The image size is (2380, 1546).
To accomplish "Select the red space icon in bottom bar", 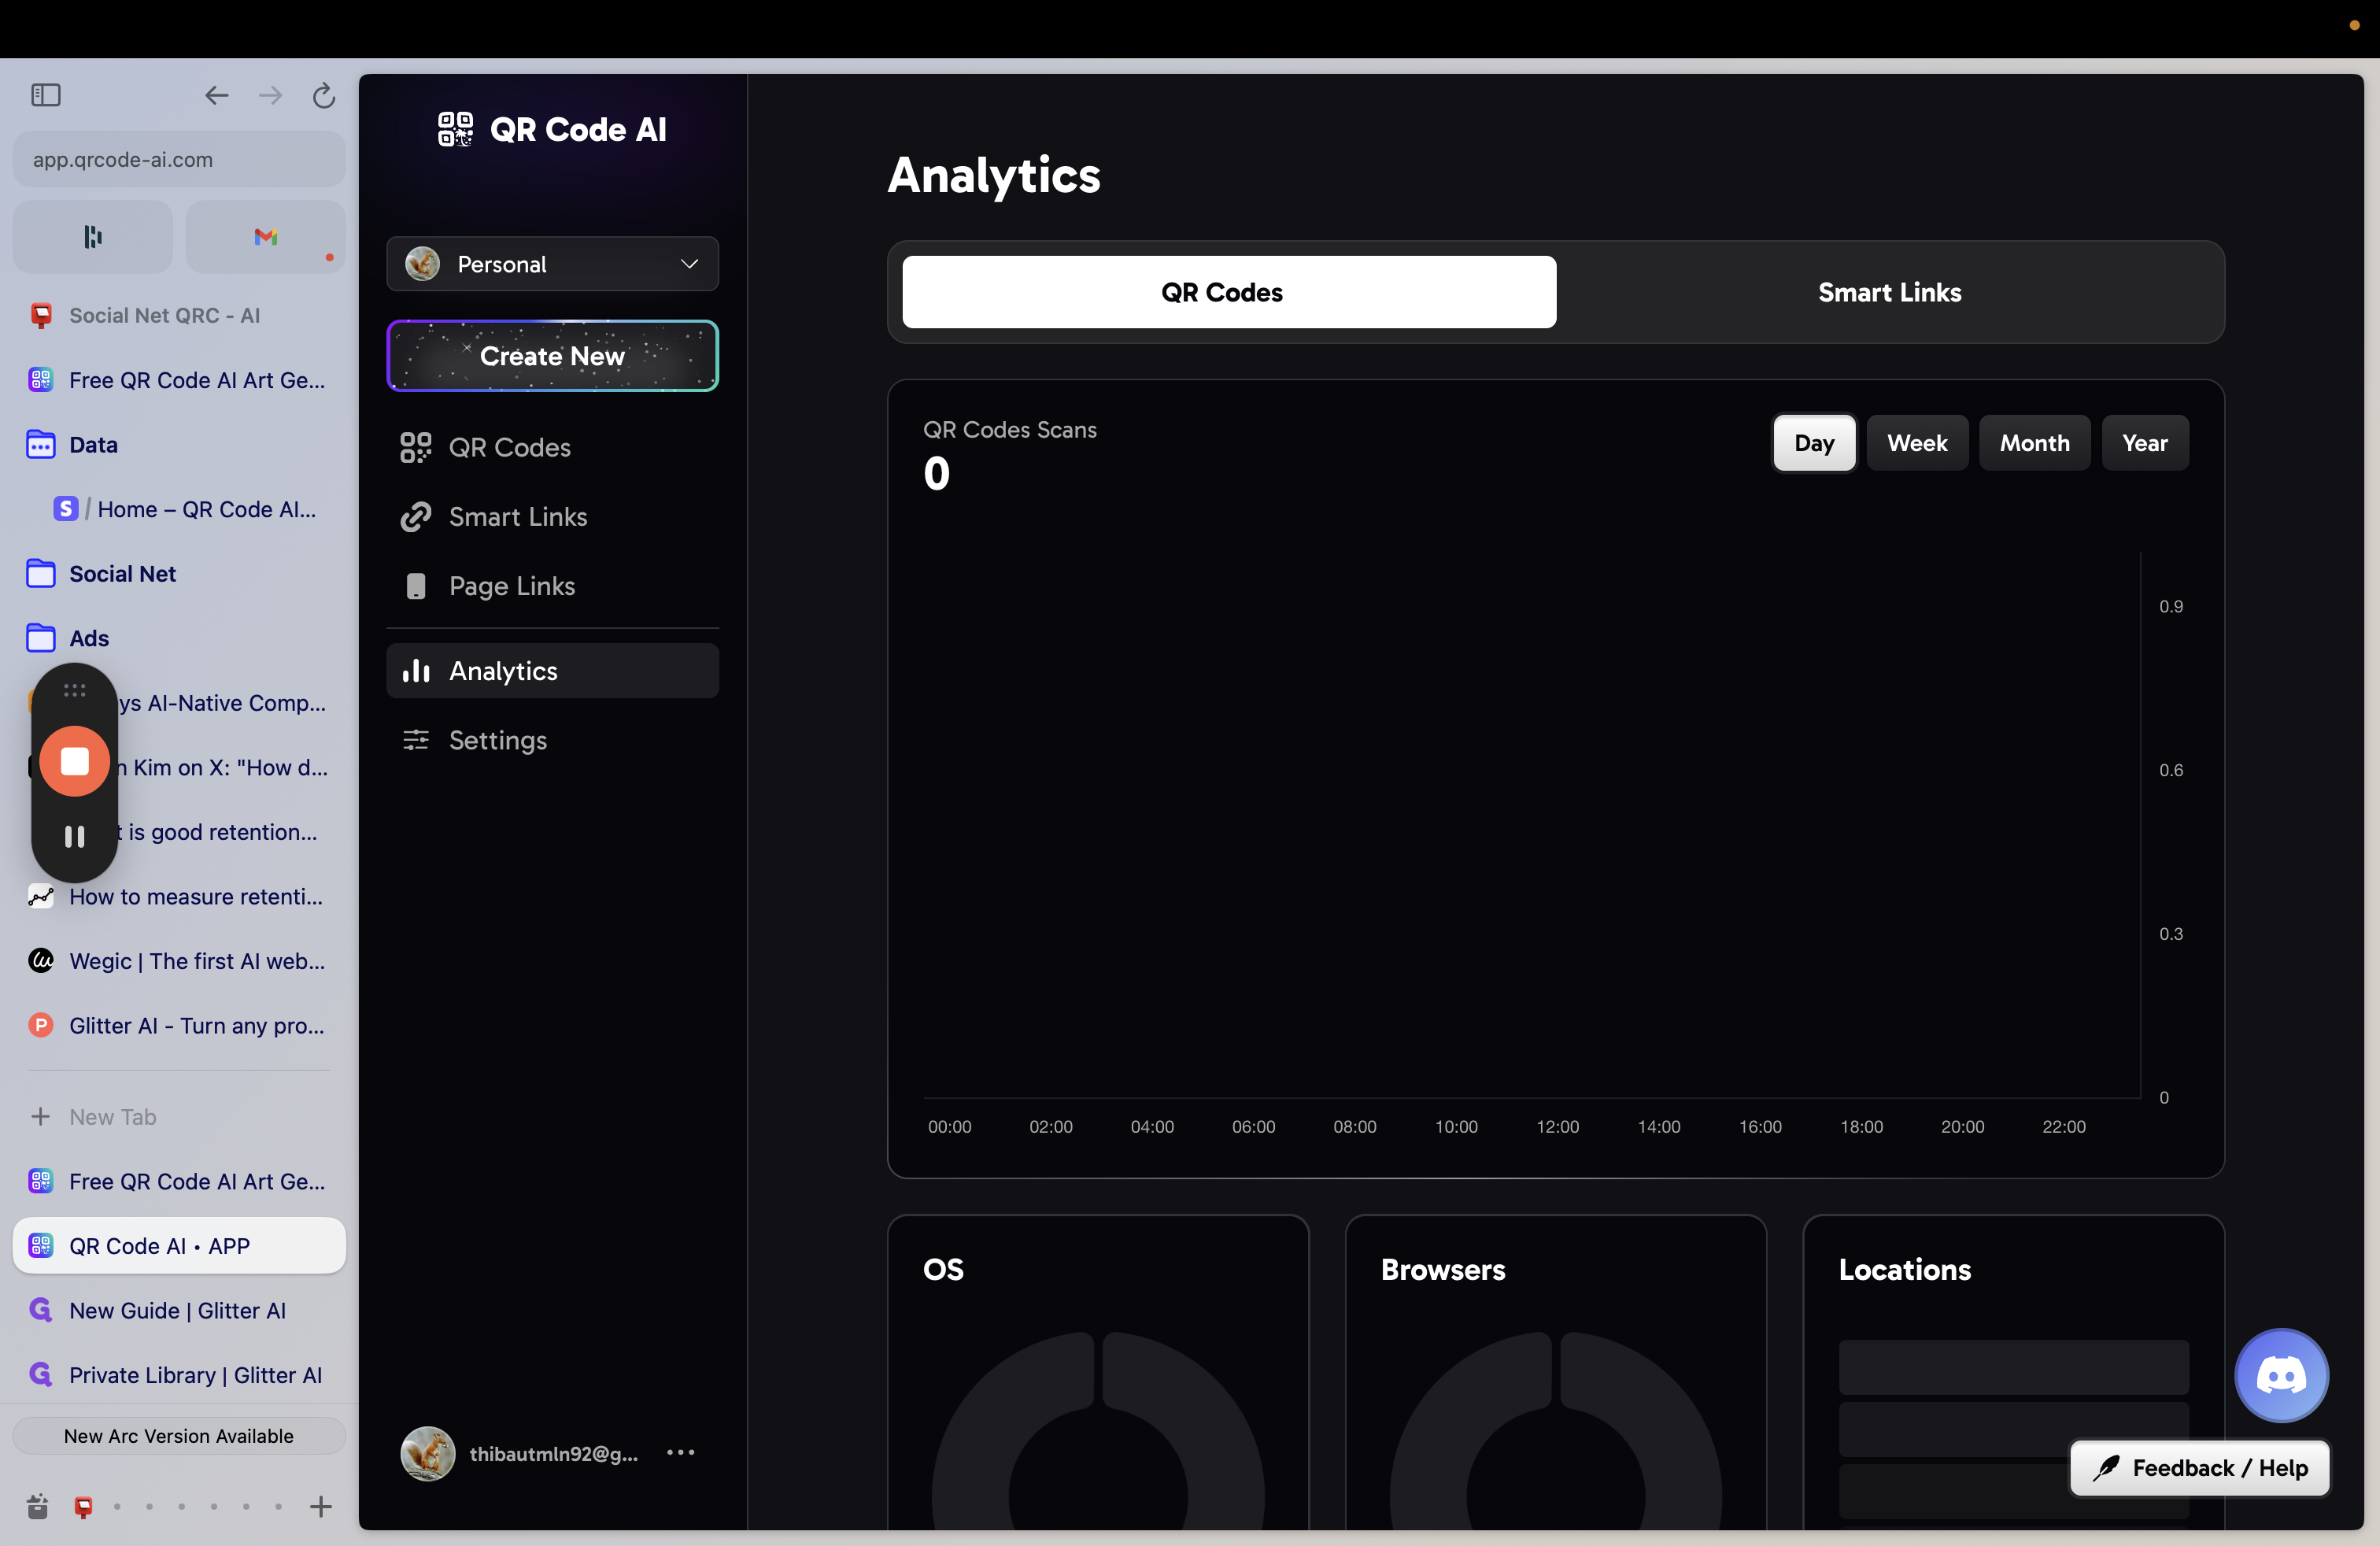I will click(x=84, y=1507).
